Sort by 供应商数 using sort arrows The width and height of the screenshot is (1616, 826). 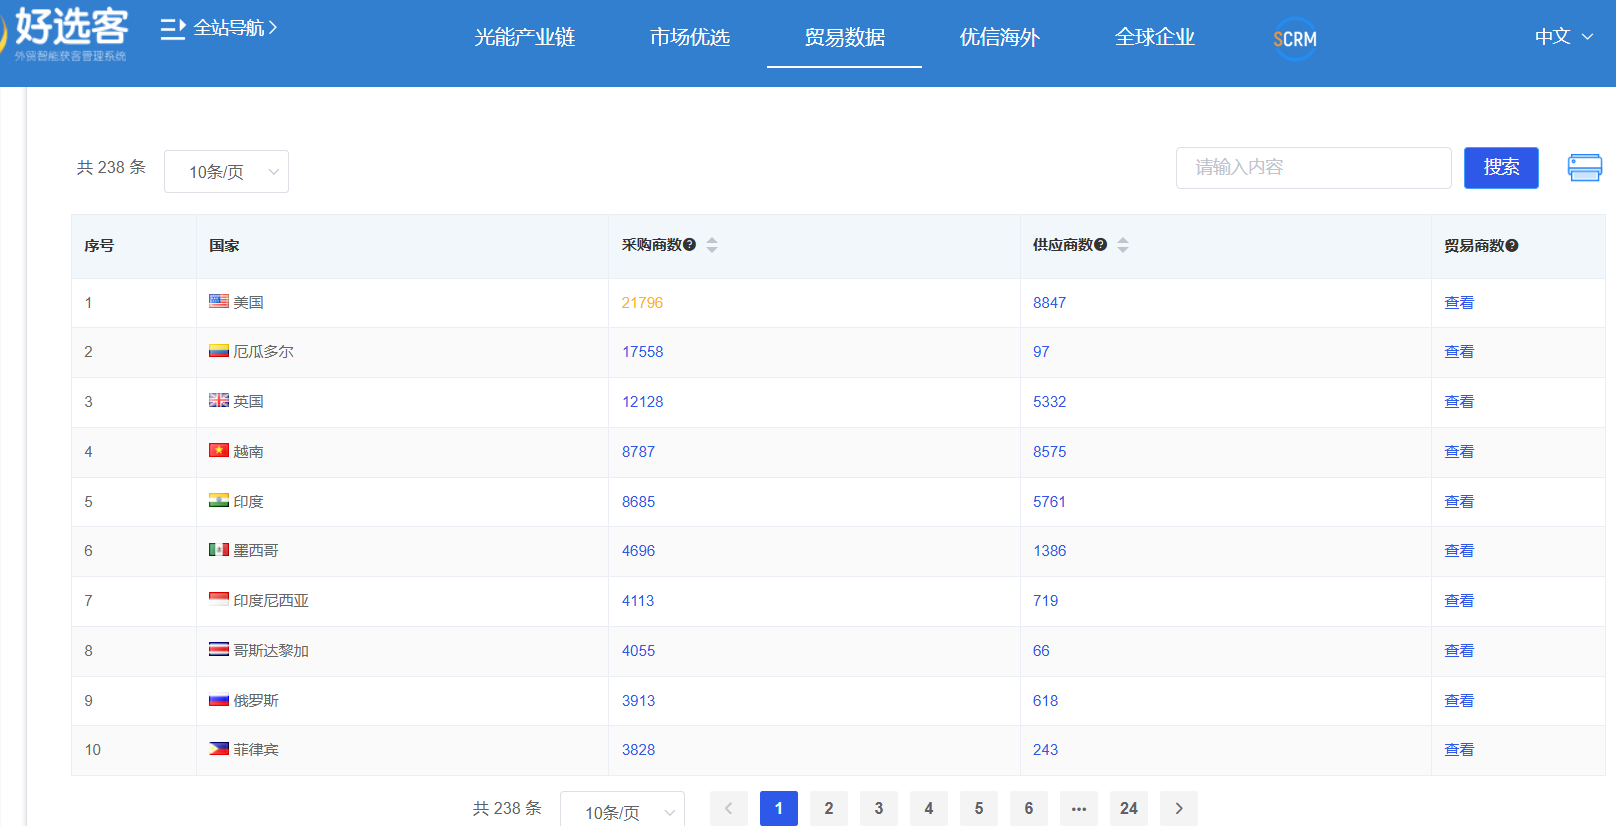(1123, 245)
